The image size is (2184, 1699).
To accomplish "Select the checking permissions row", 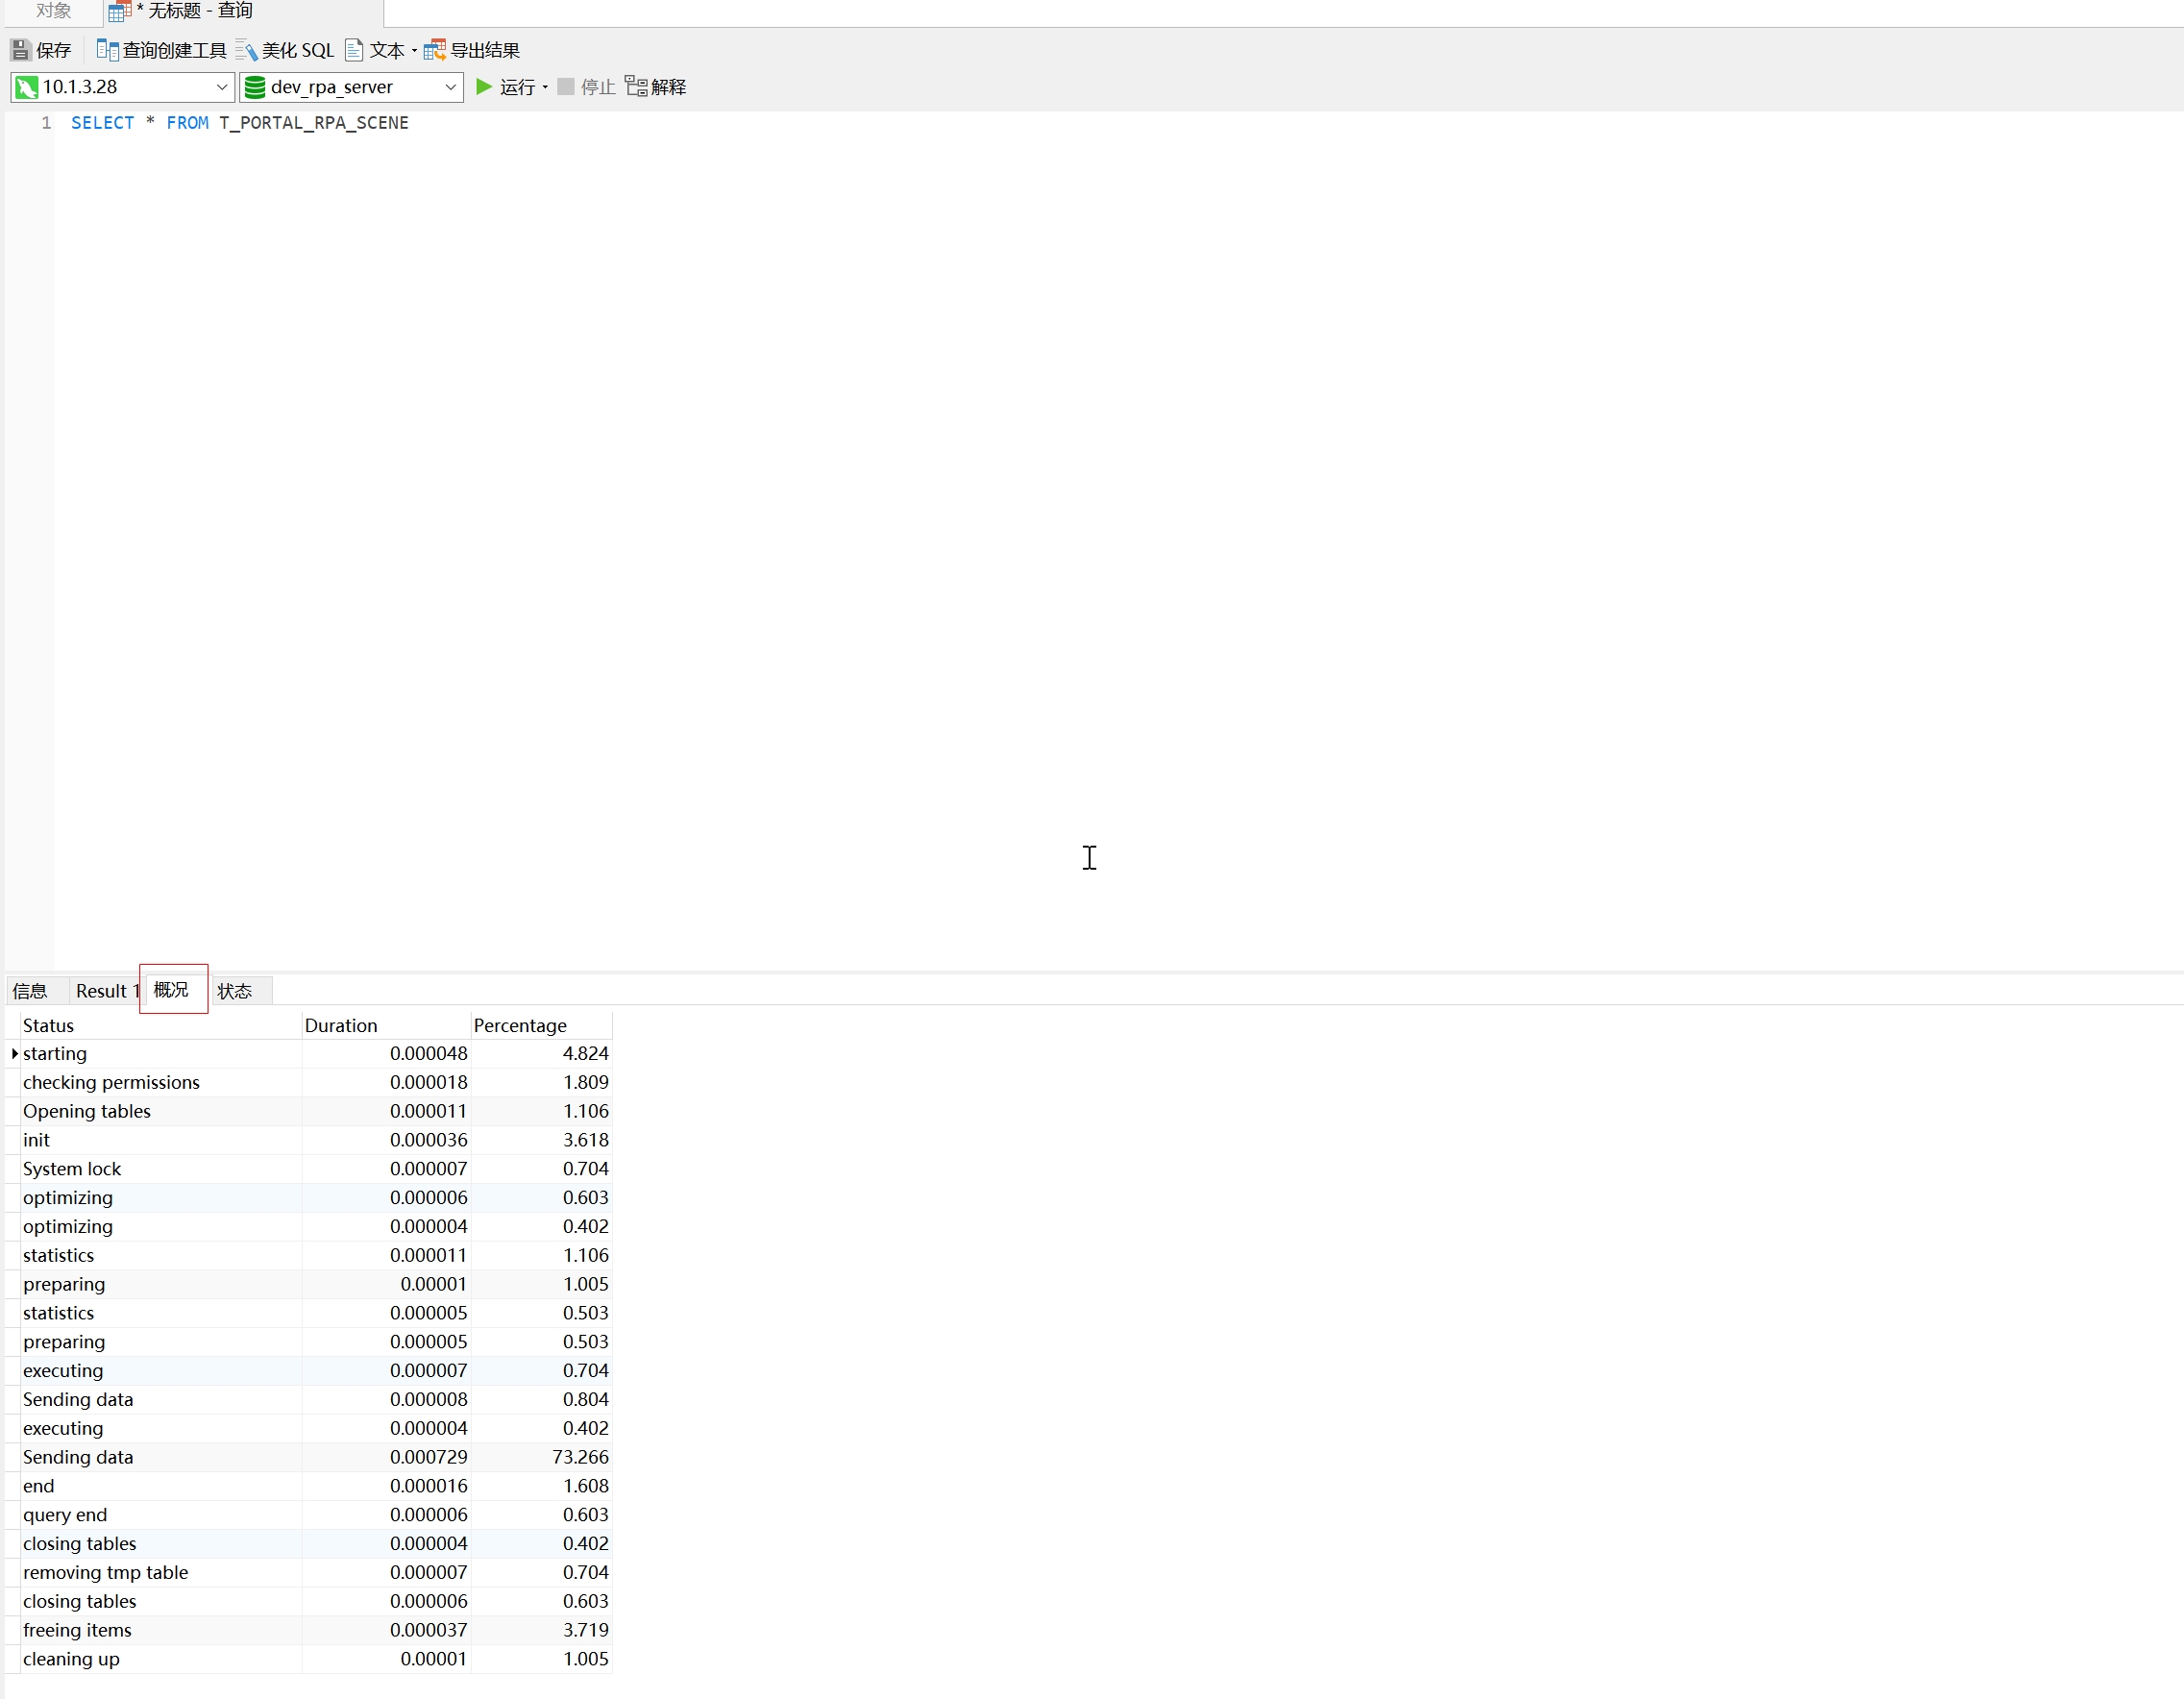I will tap(309, 1083).
